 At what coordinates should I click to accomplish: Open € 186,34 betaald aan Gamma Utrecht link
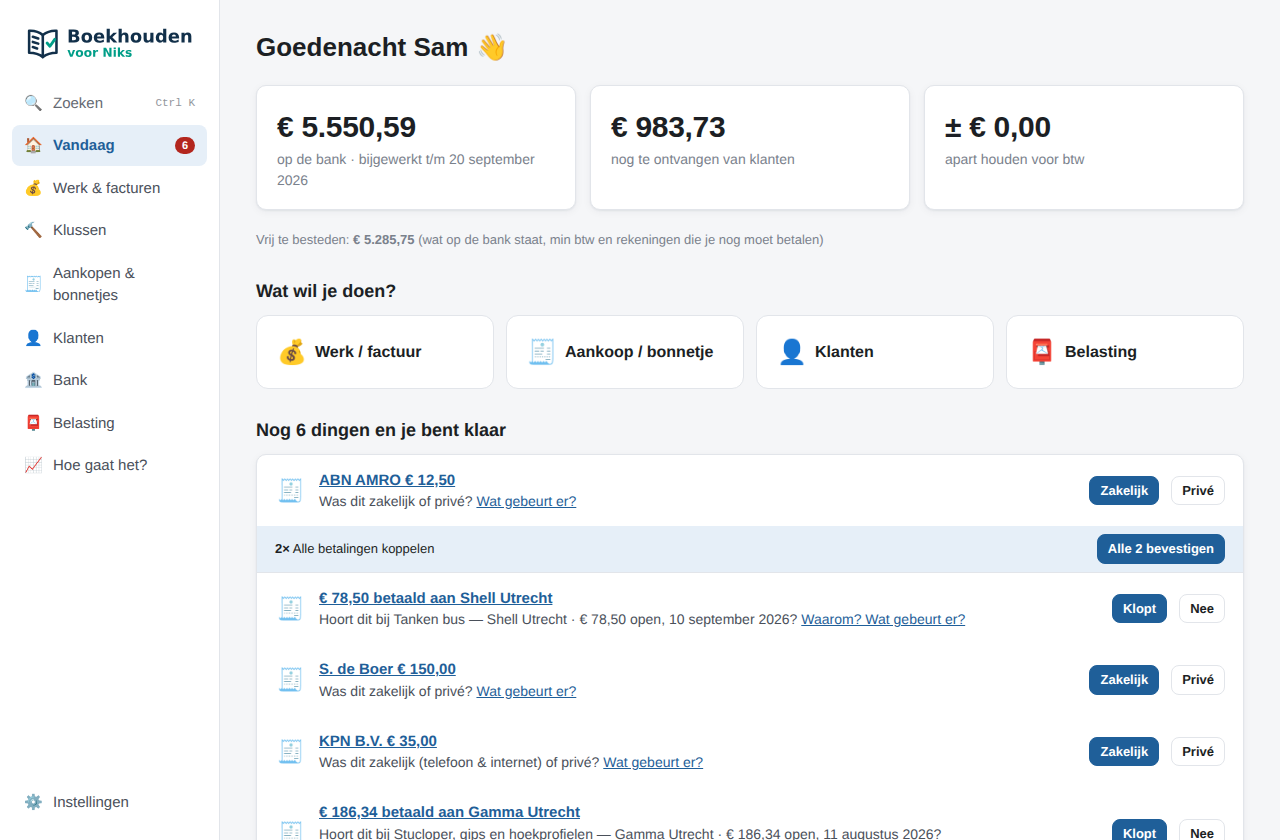pyautogui.click(x=449, y=812)
